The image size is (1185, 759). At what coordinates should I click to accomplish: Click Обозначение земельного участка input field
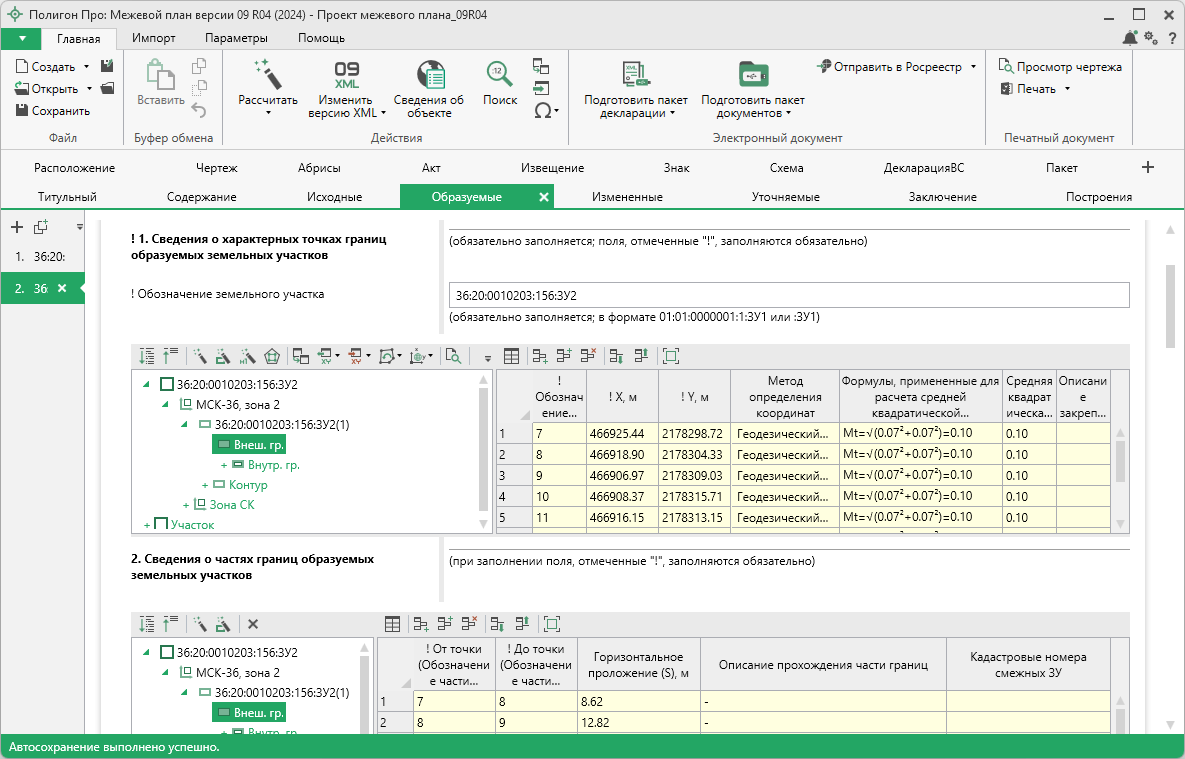pos(788,295)
